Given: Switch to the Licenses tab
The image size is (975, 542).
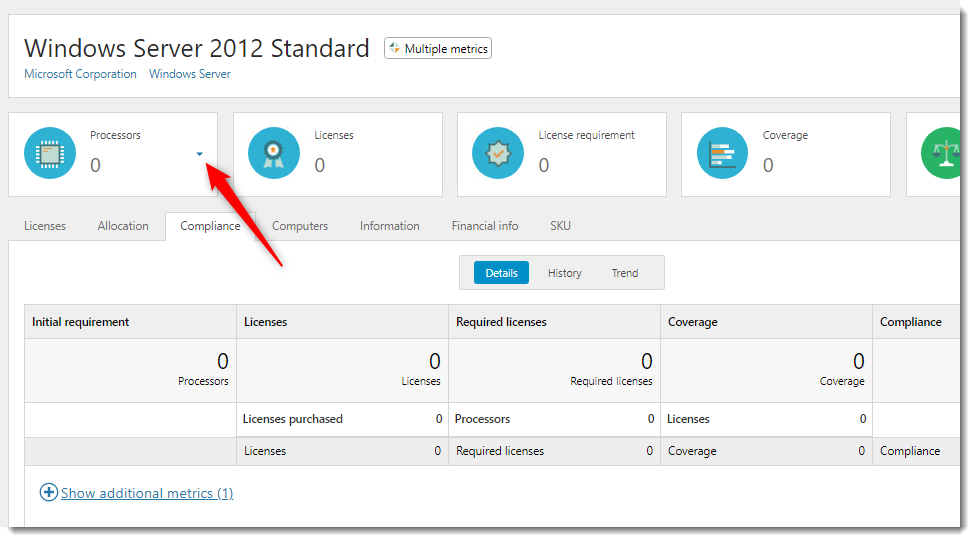Looking at the screenshot, I should tap(45, 226).
